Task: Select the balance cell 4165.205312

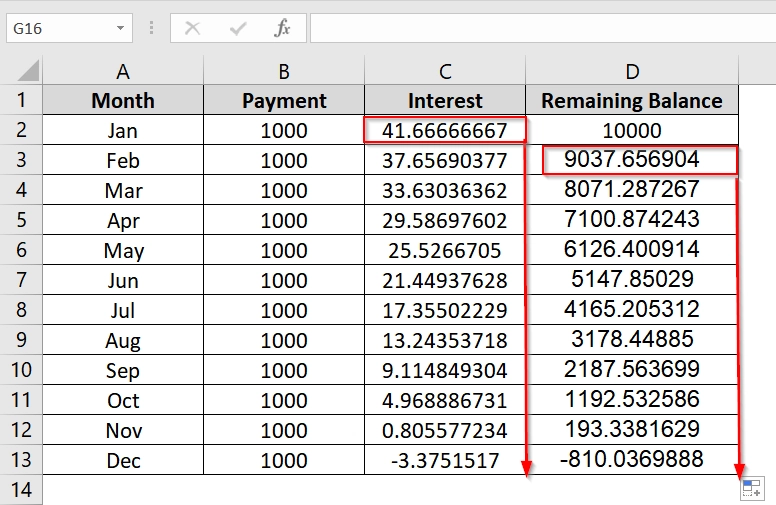Action: click(632, 310)
